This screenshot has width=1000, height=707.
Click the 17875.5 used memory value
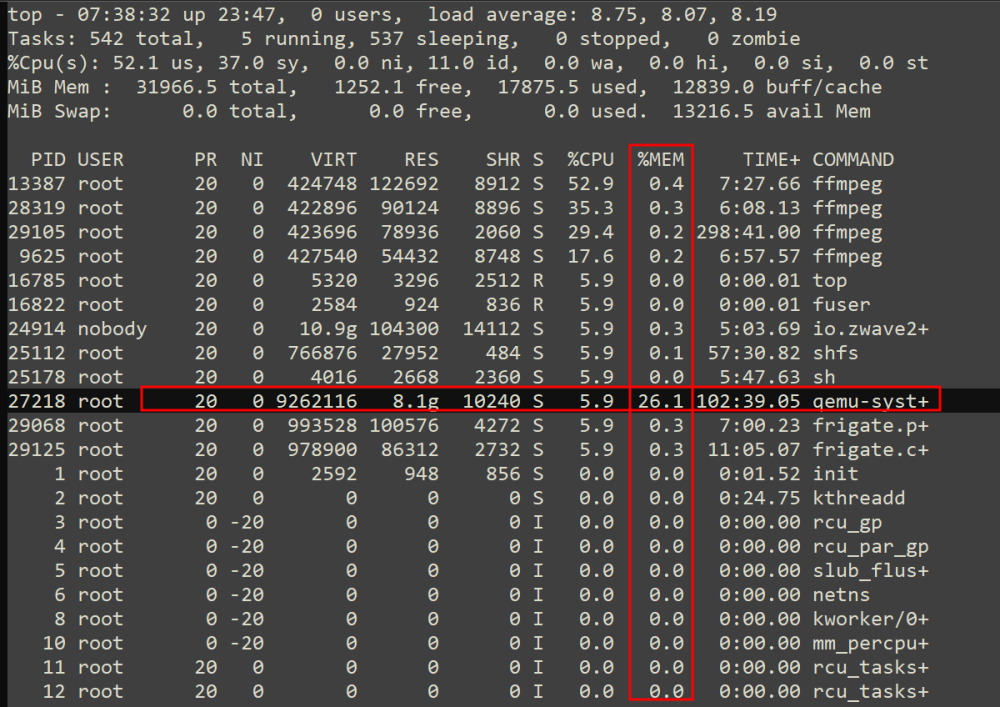[x=538, y=87]
